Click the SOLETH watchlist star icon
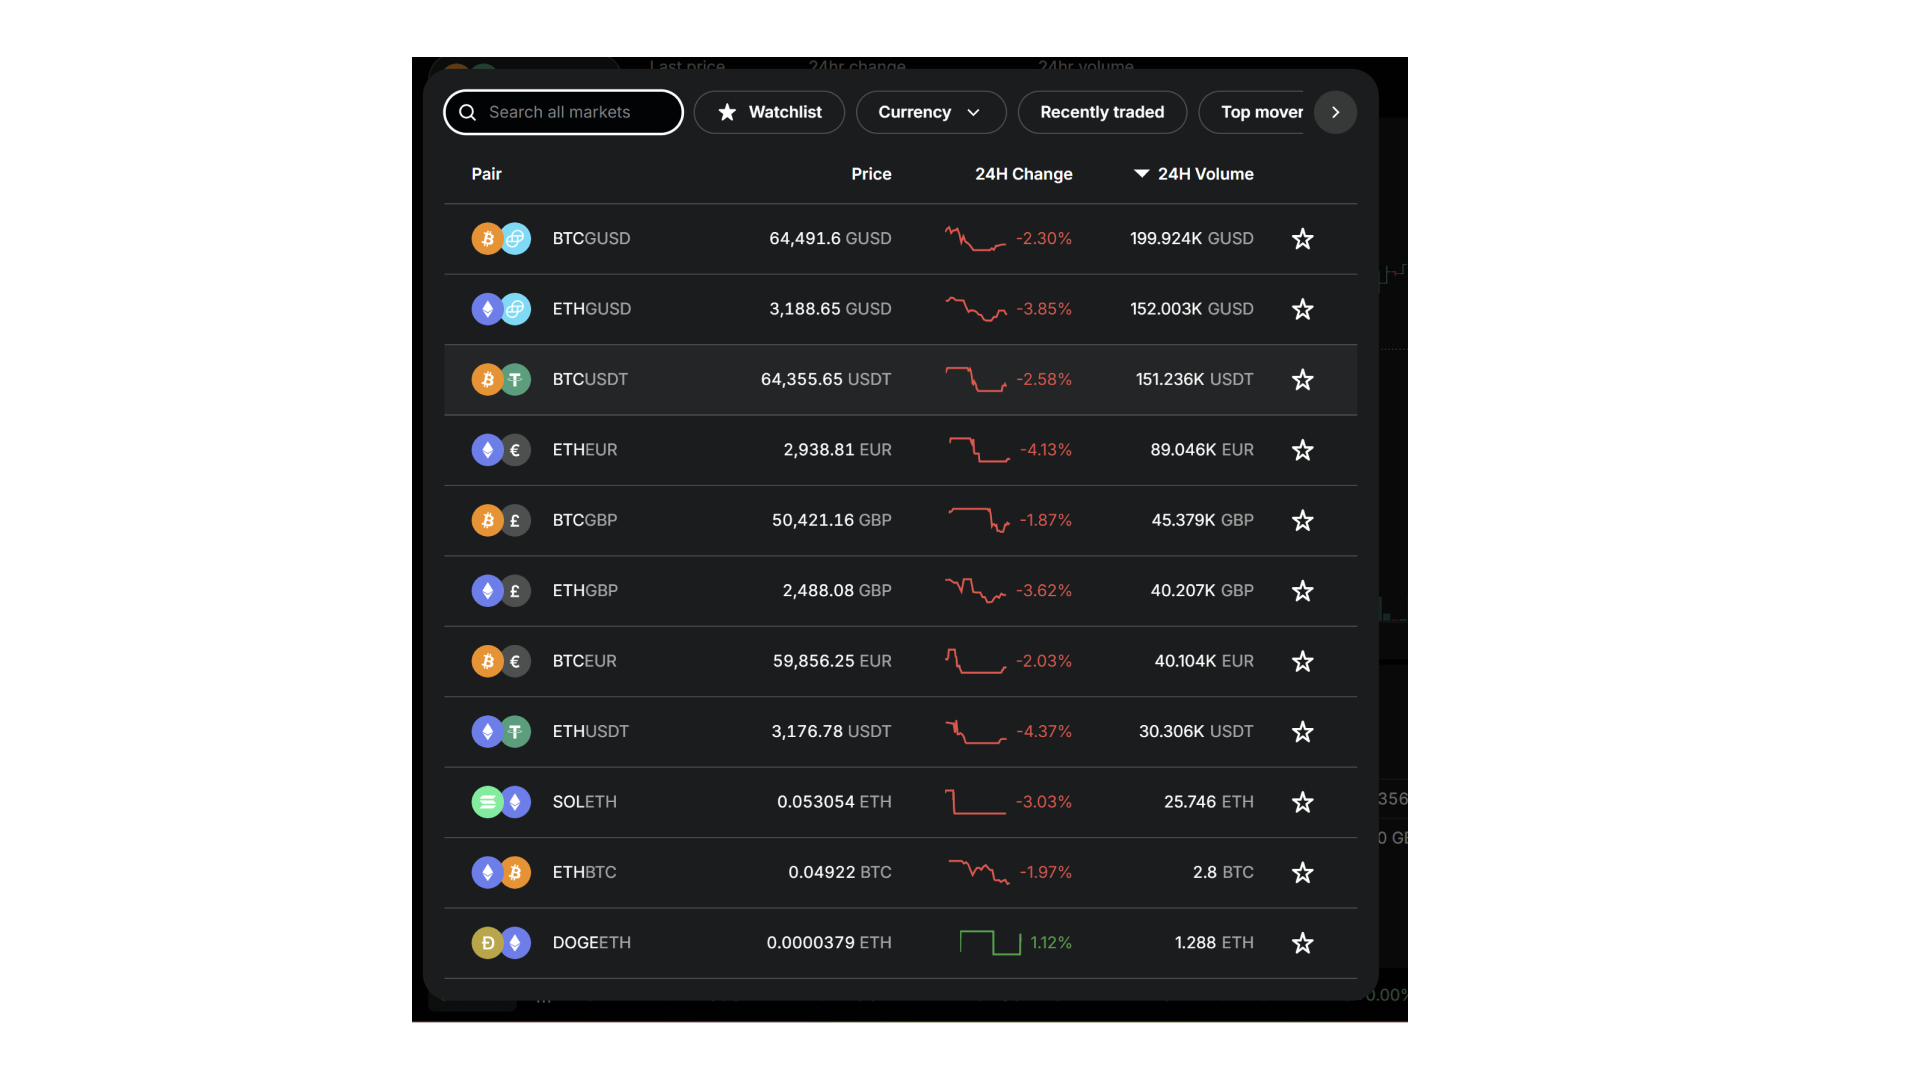 (x=1303, y=802)
